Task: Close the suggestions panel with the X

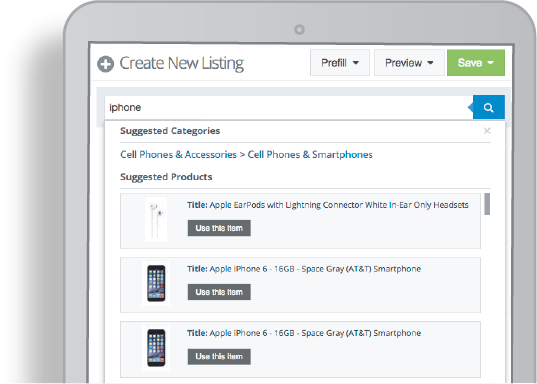Action: [x=487, y=131]
